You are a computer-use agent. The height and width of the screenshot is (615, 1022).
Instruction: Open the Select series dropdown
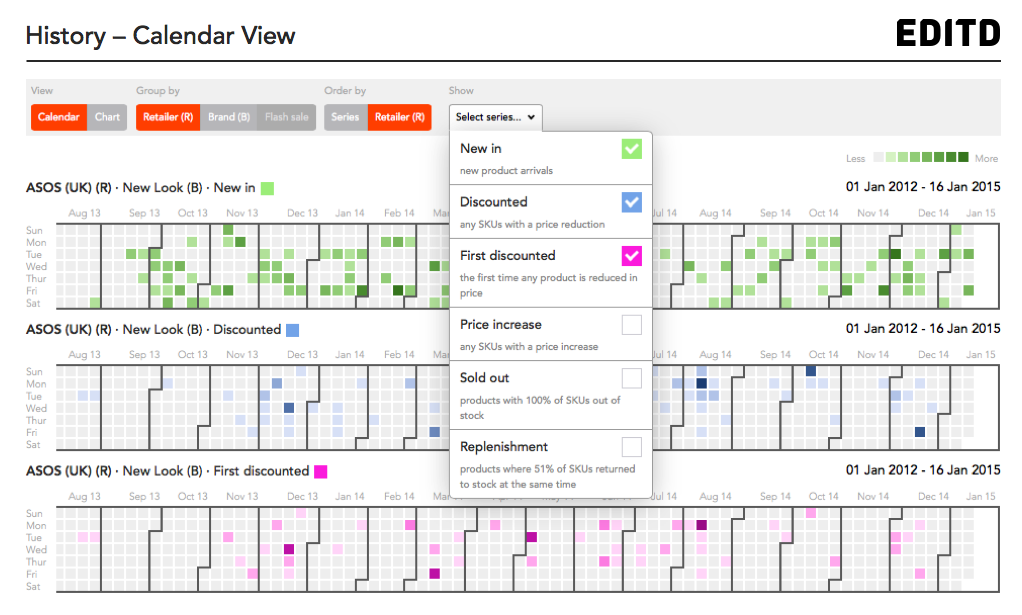point(495,117)
